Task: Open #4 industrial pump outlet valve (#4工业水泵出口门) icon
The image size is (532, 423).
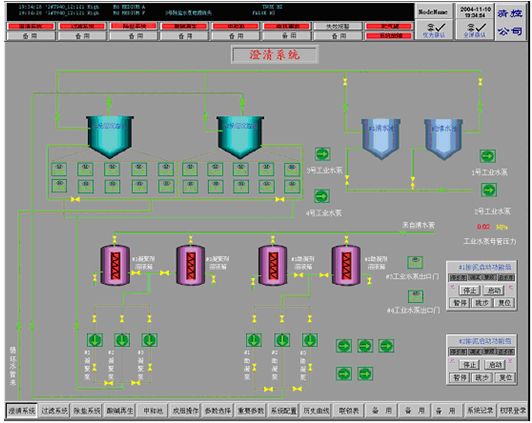Action: click(415, 296)
